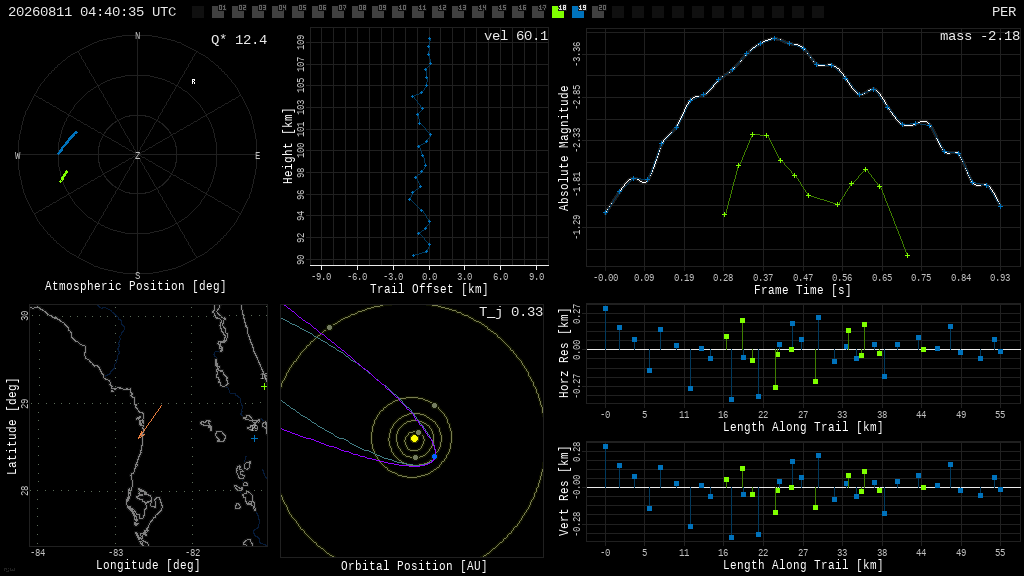Click station indicator 20 in top bar
Screen dimensions: 1024x576
598,12
